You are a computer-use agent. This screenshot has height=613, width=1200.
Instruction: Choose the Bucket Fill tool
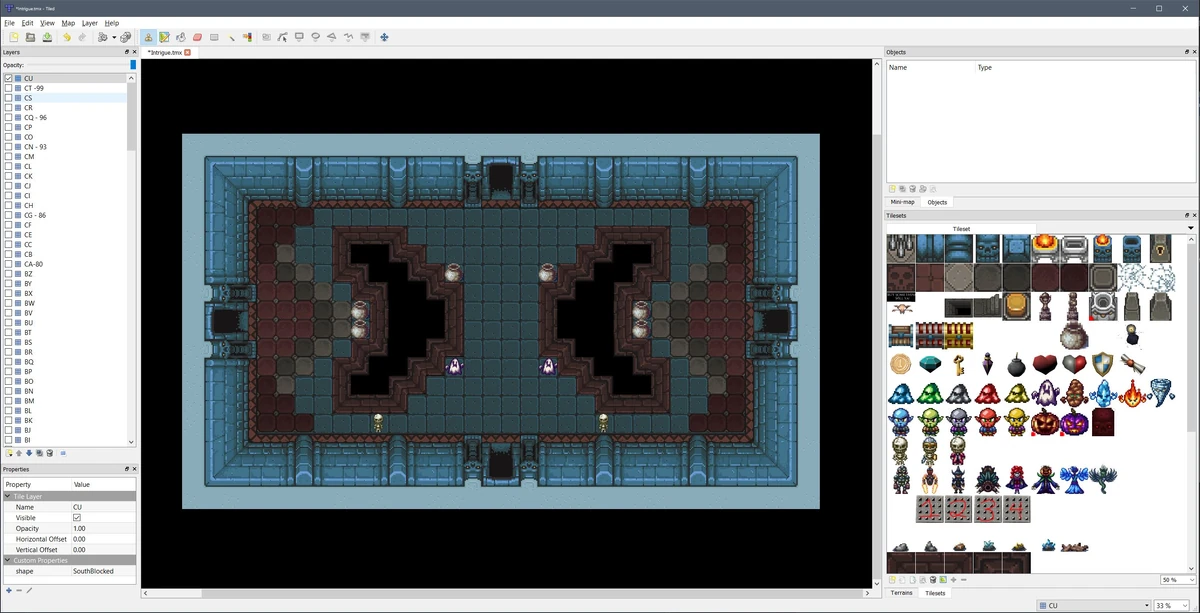pos(181,37)
